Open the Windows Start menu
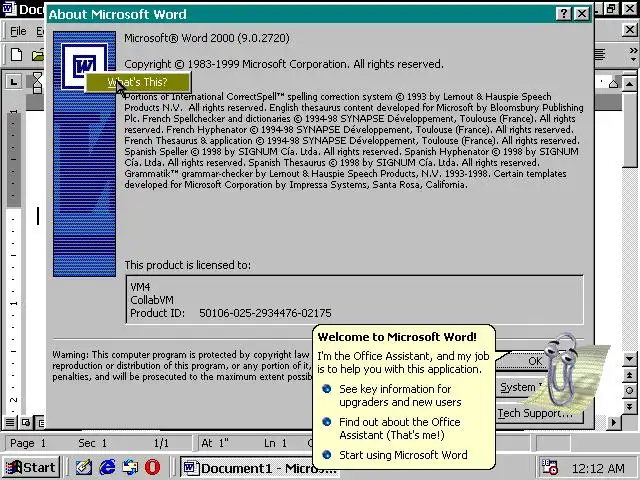The image size is (640, 480). pyautogui.click(x=31, y=467)
